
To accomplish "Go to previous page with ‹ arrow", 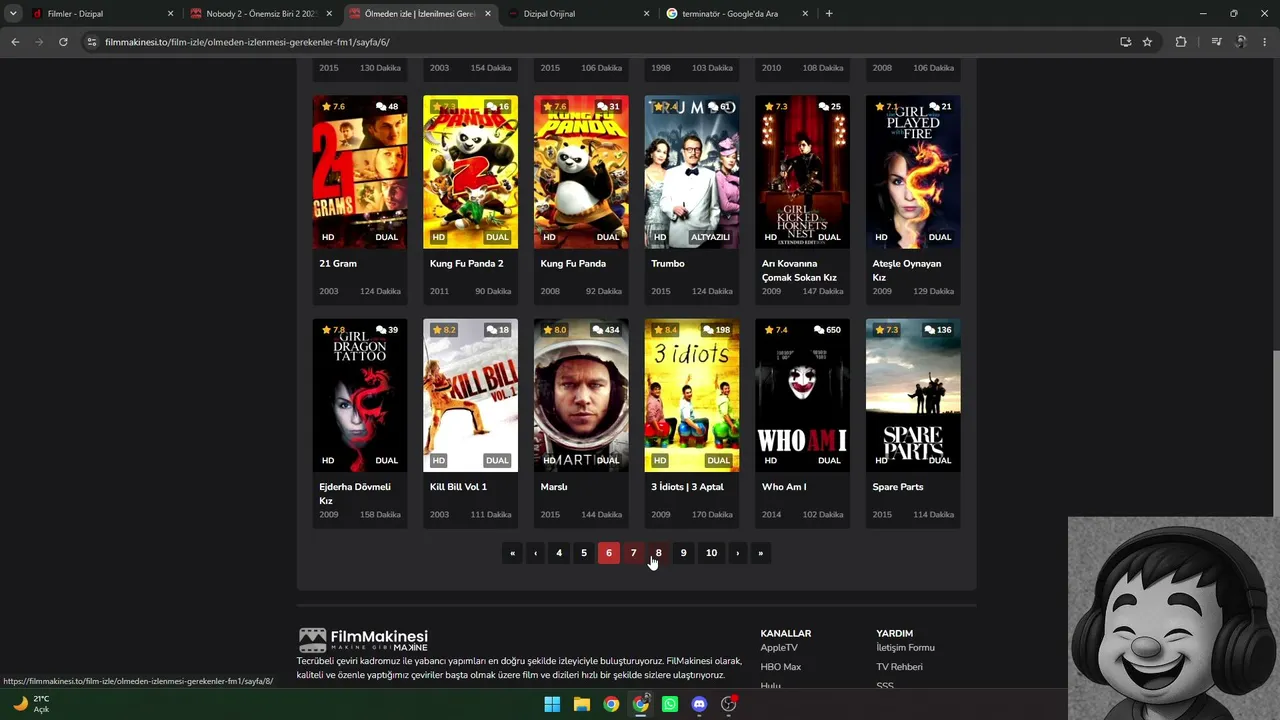I will point(536,553).
